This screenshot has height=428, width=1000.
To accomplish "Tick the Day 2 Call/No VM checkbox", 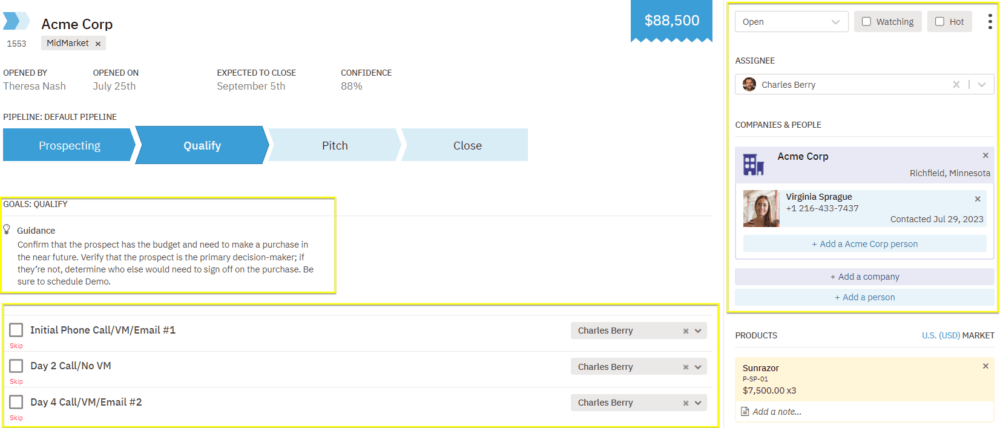I will (x=16, y=366).
